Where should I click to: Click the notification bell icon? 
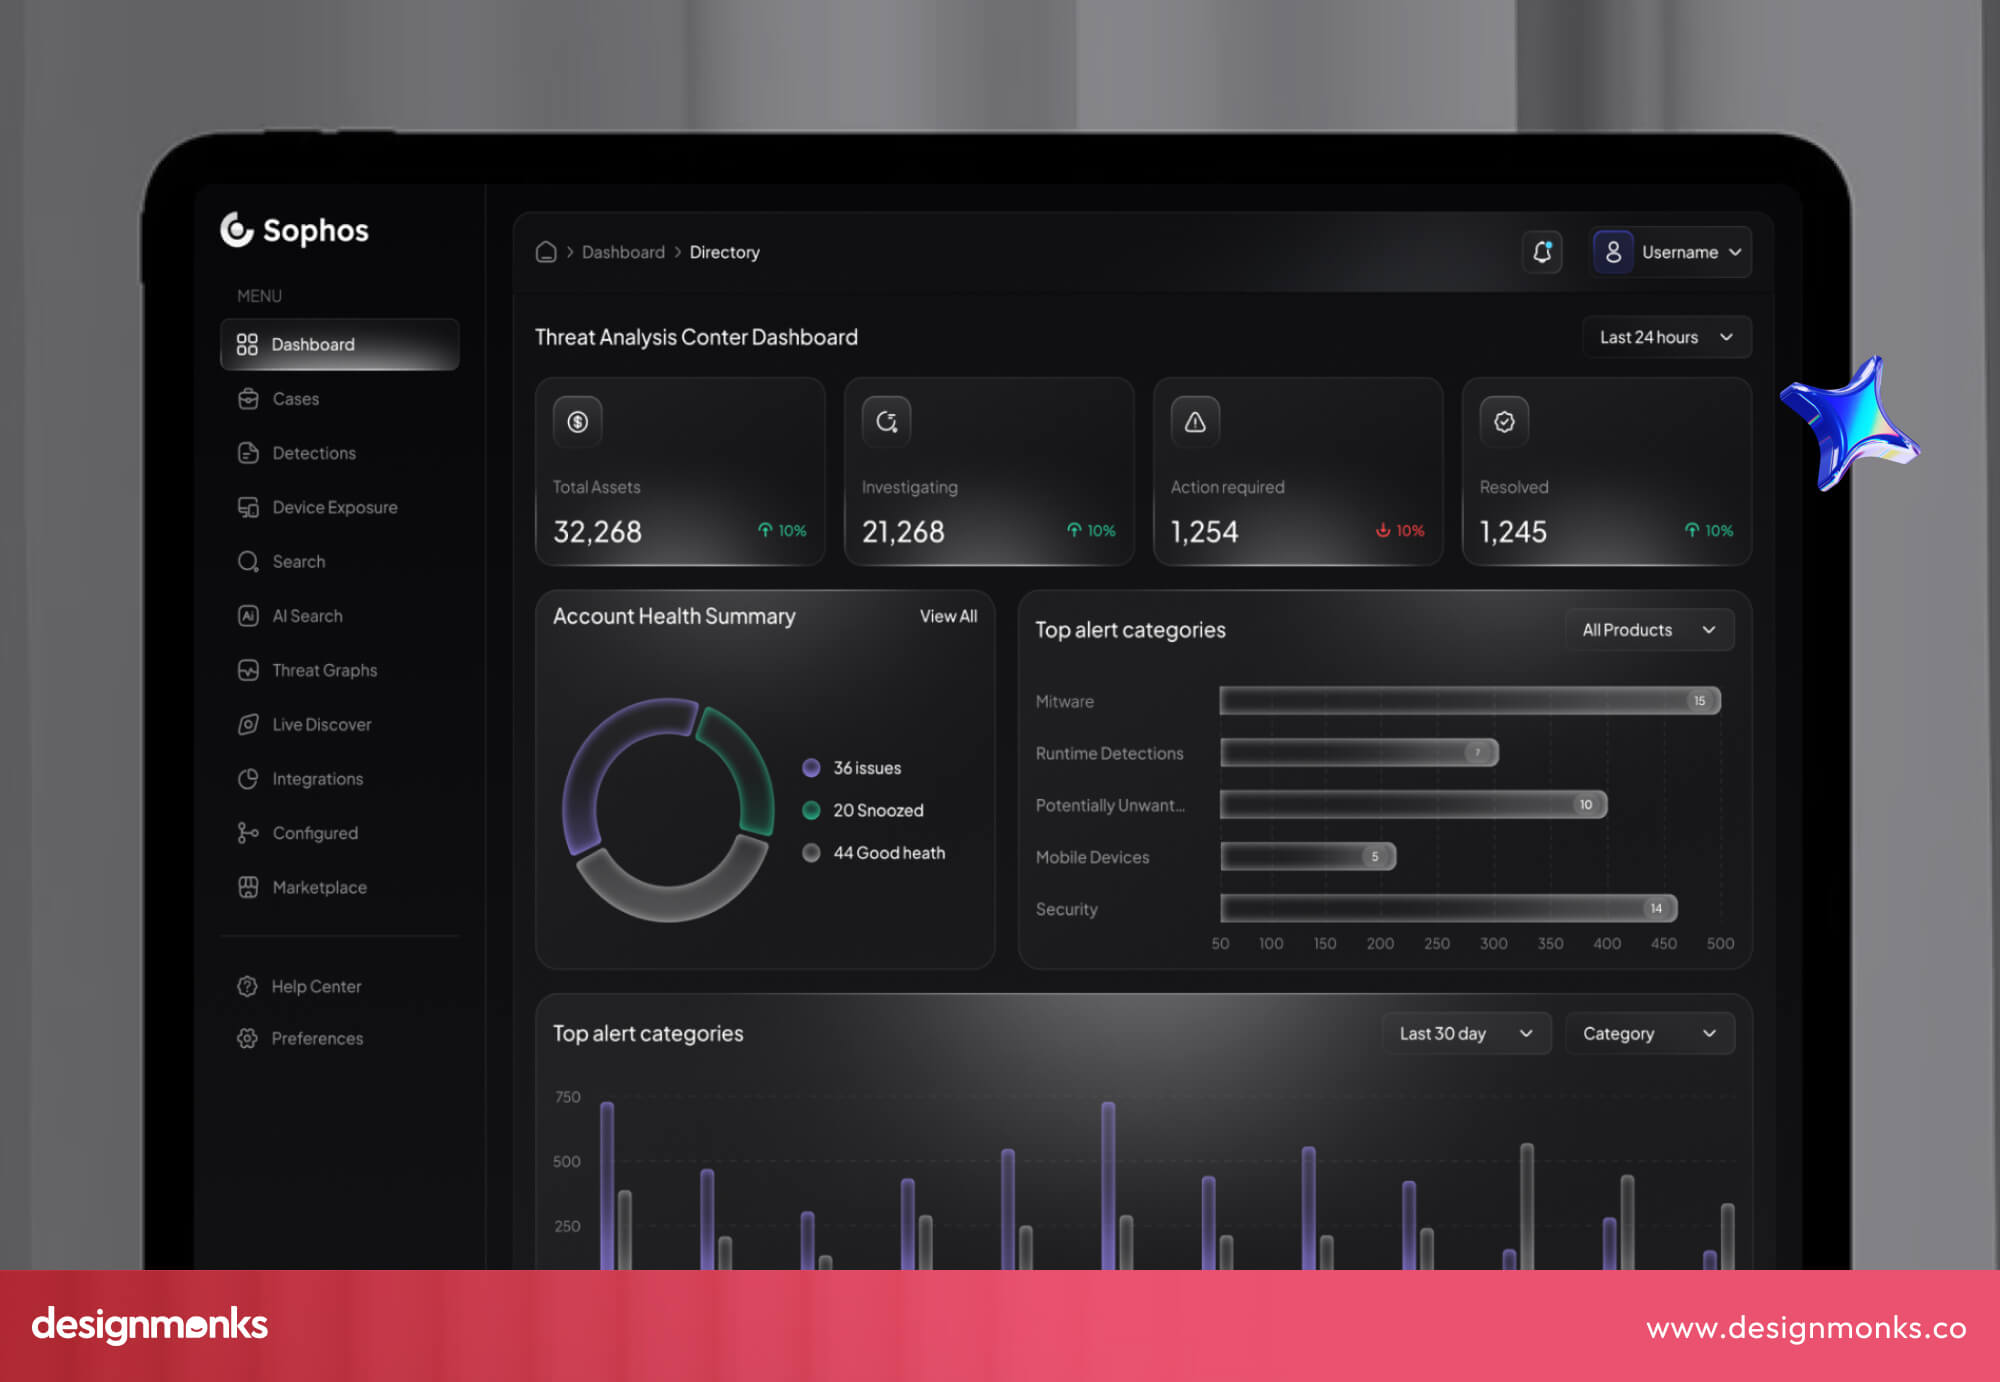pyautogui.click(x=1542, y=252)
